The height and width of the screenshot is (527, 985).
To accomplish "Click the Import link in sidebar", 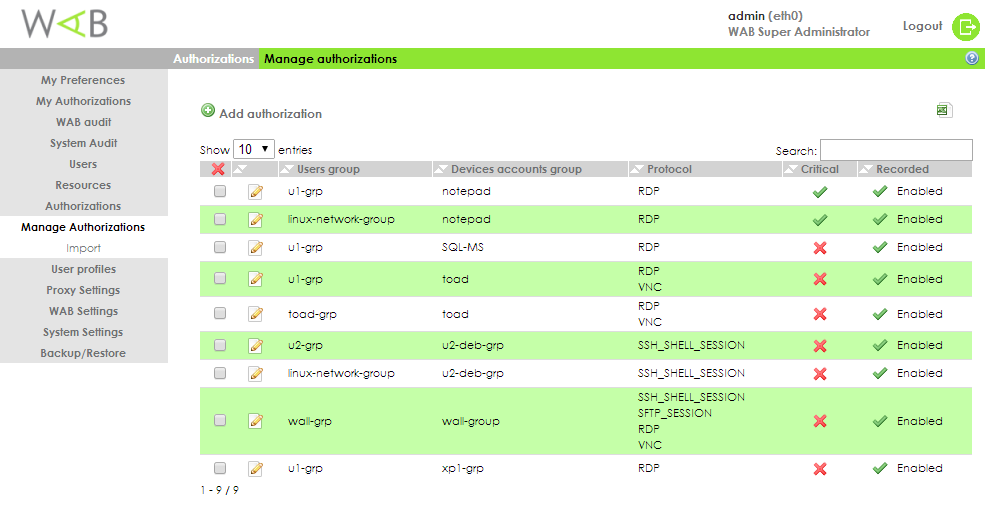I will [83, 248].
